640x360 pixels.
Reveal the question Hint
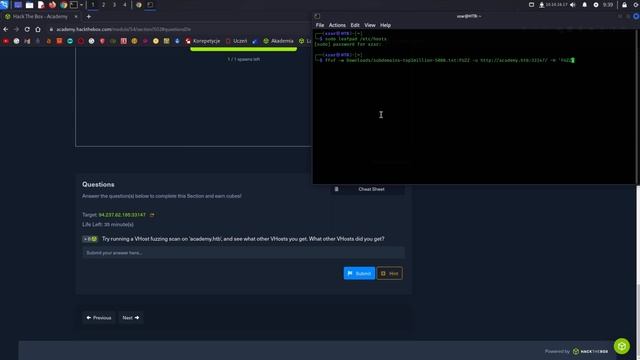pyautogui.click(x=389, y=273)
